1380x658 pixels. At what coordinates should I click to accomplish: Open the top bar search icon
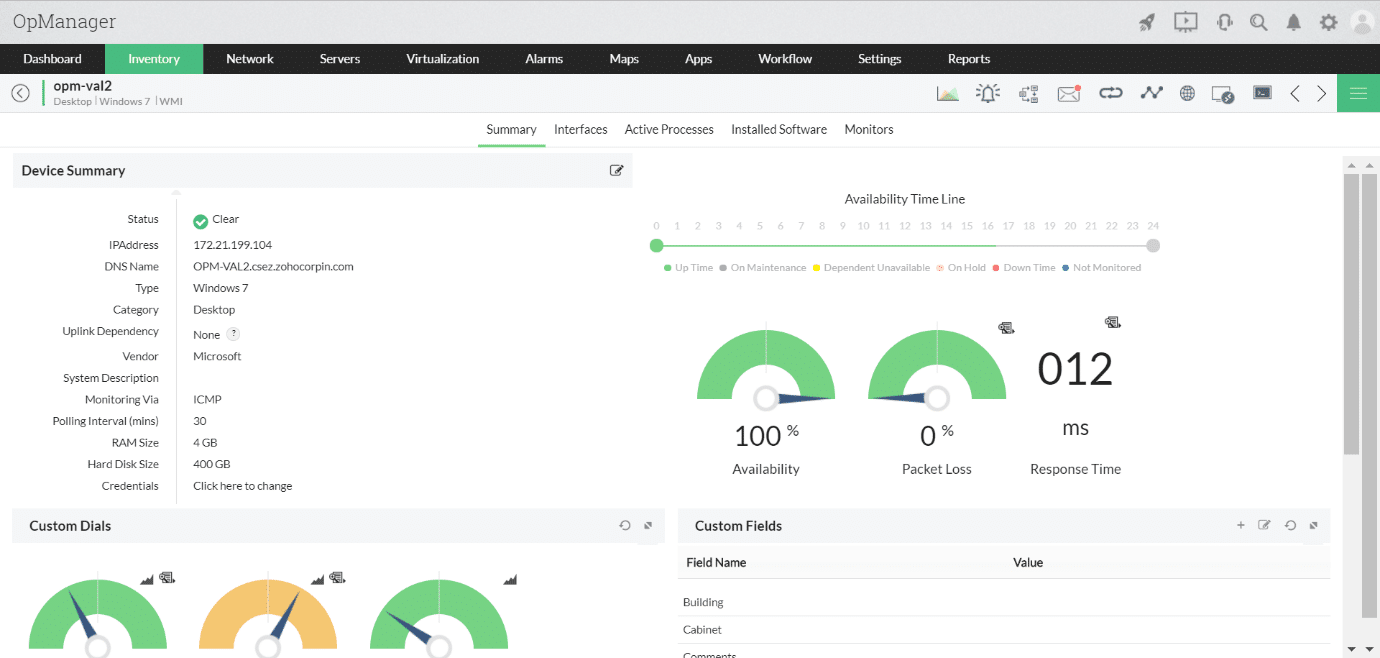pyautogui.click(x=1258, y=21)
